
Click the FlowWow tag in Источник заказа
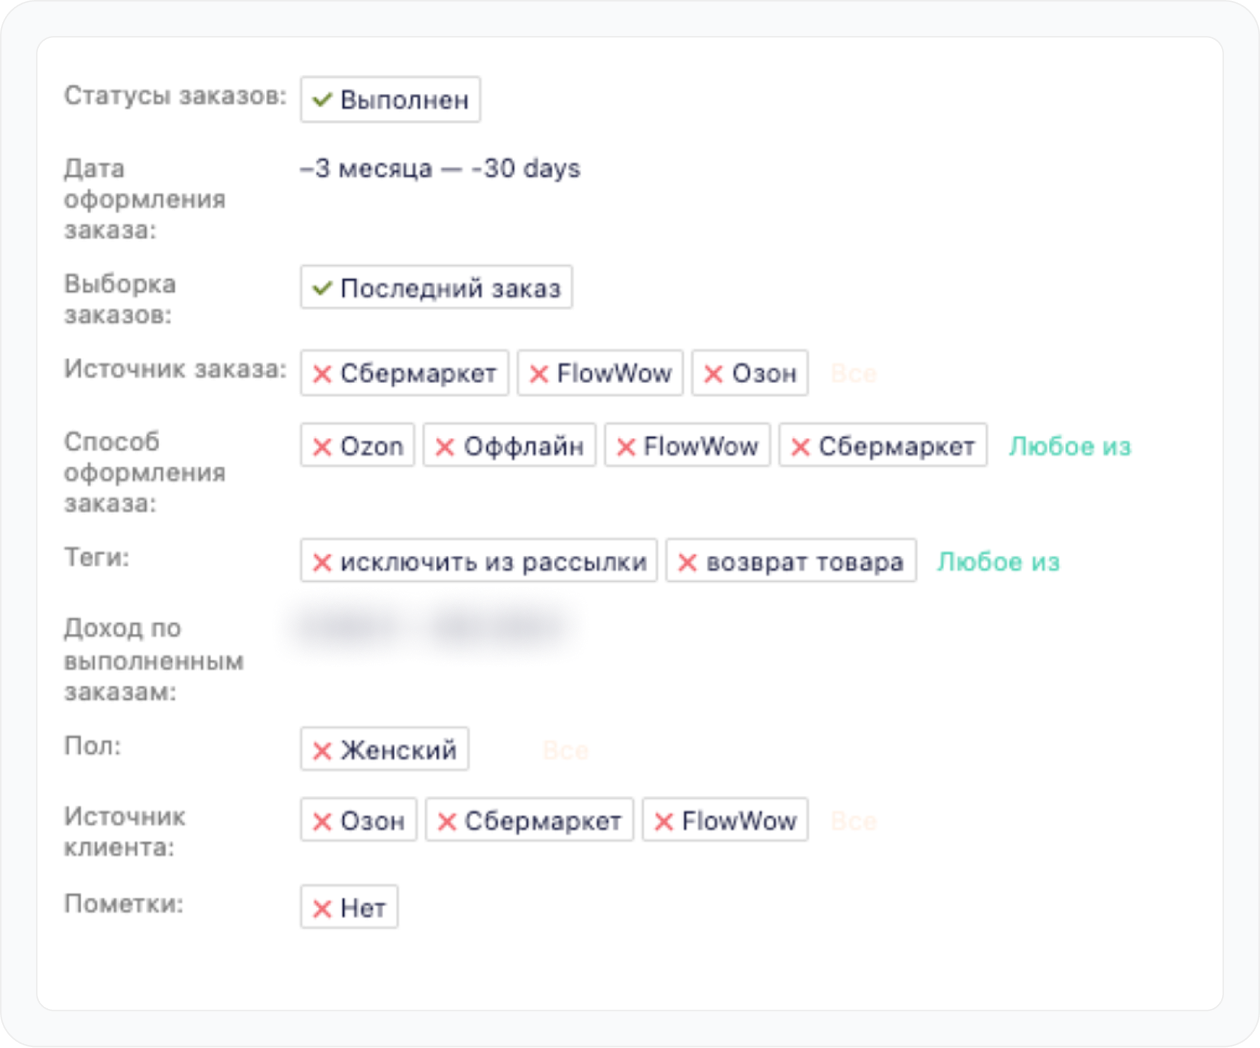point(601,374)
